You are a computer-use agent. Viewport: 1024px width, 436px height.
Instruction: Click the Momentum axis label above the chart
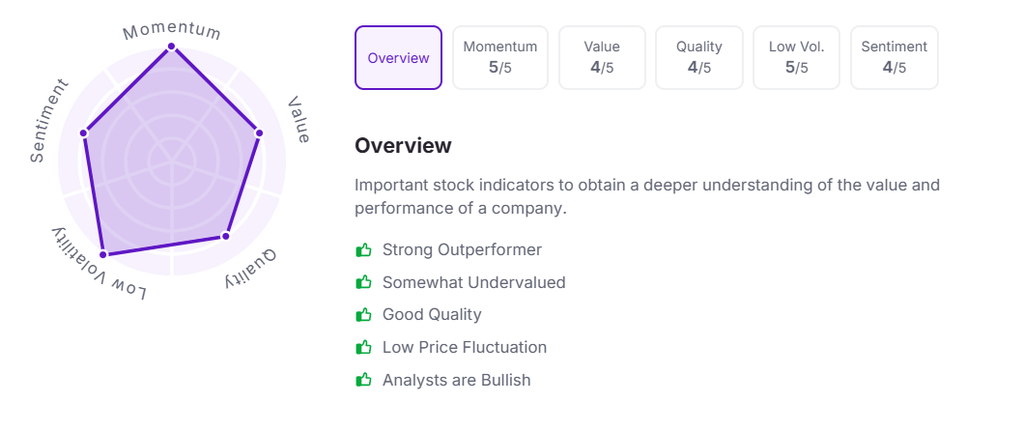[171, 31]
